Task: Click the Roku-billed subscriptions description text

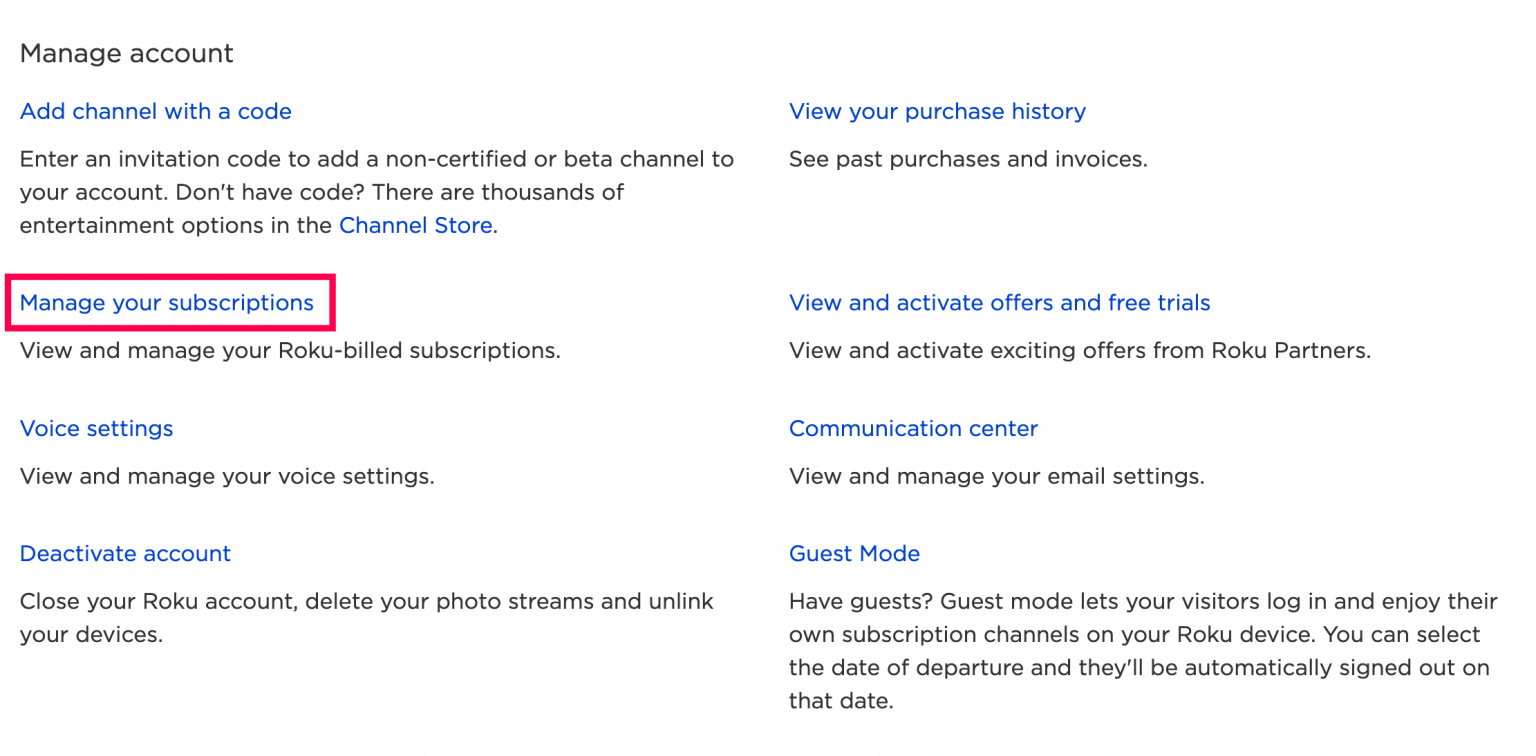Action: 290,350
